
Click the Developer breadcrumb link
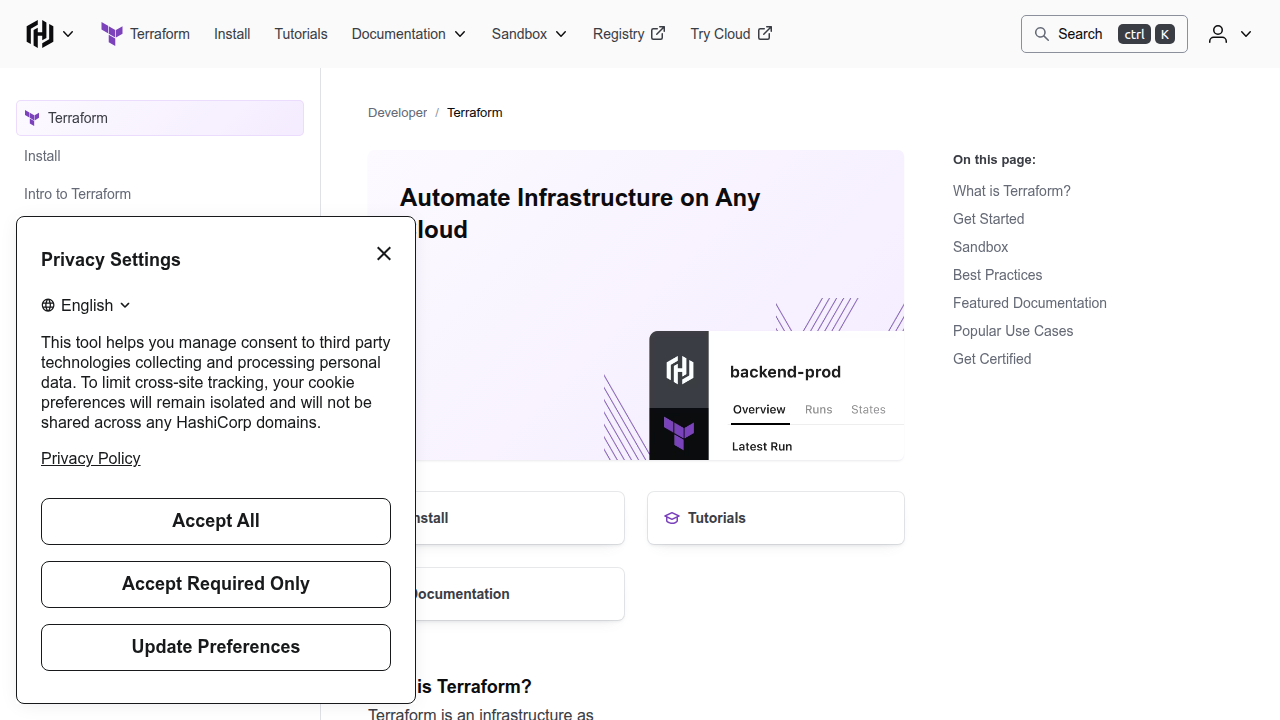coord(397,113)
